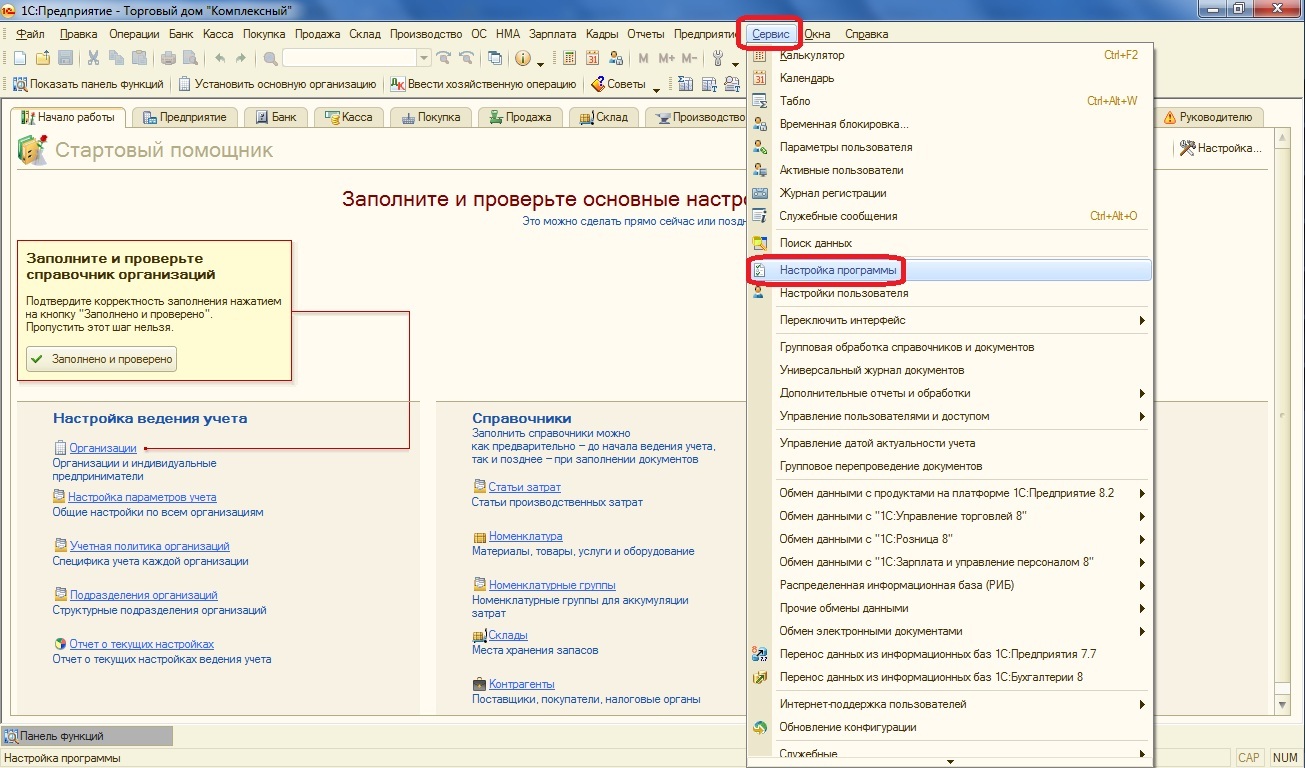
Task: Open the Организации link
Action: [103, 448]
